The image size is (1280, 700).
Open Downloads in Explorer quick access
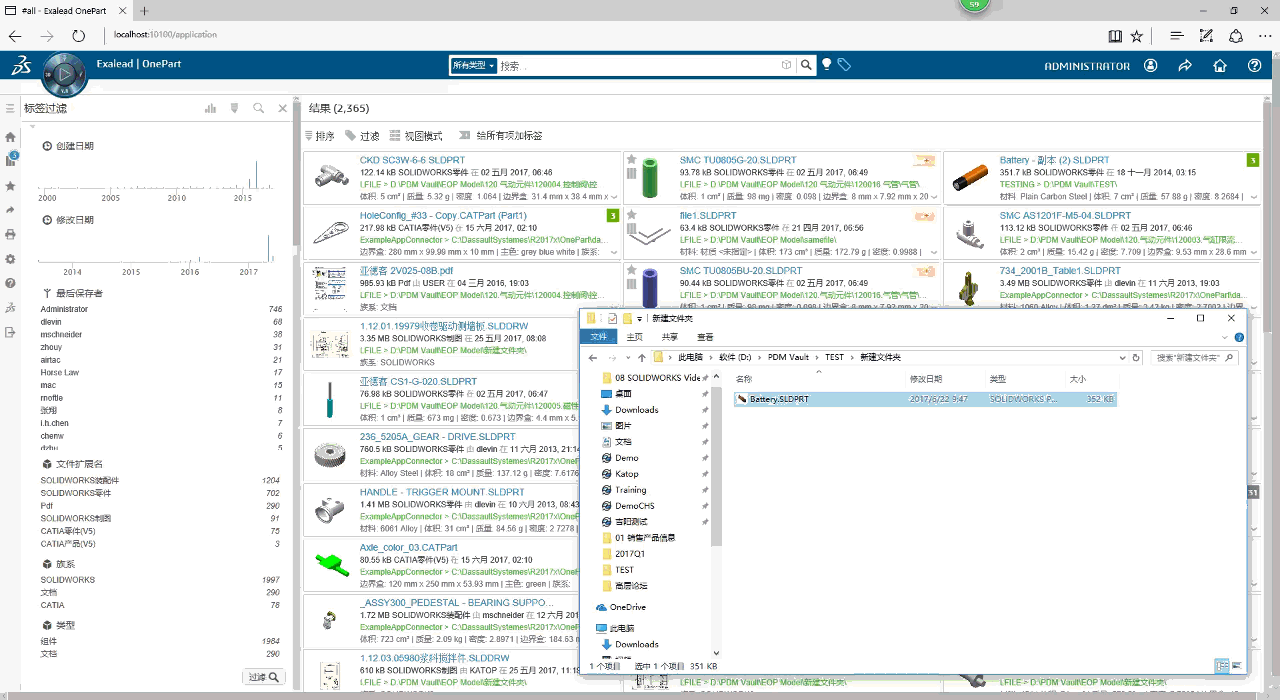click(x=636, y=410)
